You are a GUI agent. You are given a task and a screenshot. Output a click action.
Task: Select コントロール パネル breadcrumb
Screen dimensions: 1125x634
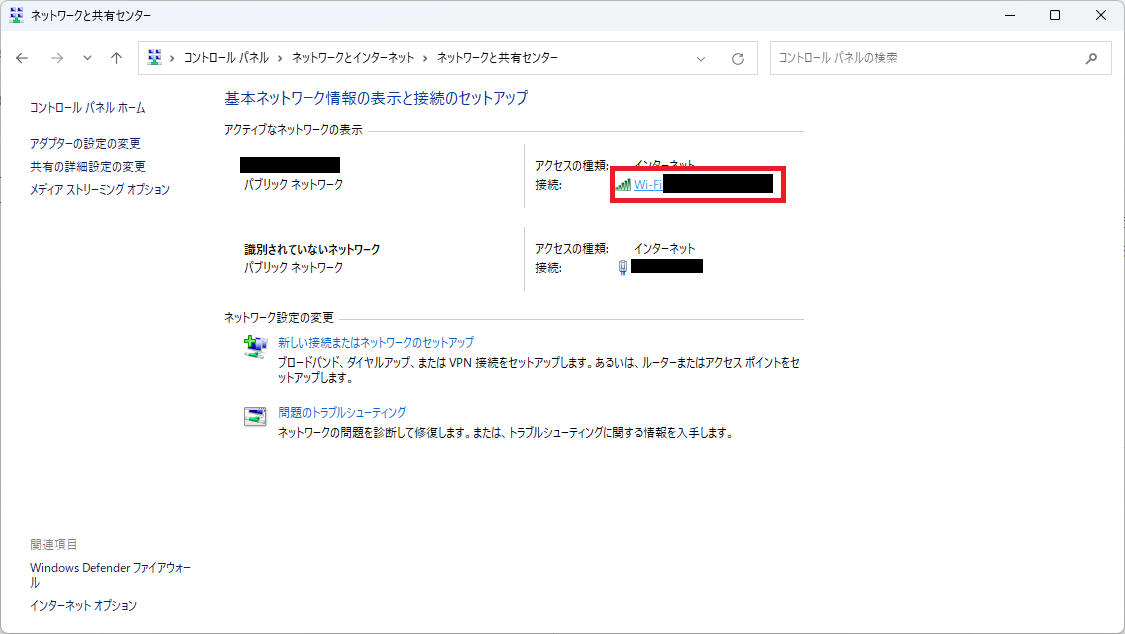226,57
